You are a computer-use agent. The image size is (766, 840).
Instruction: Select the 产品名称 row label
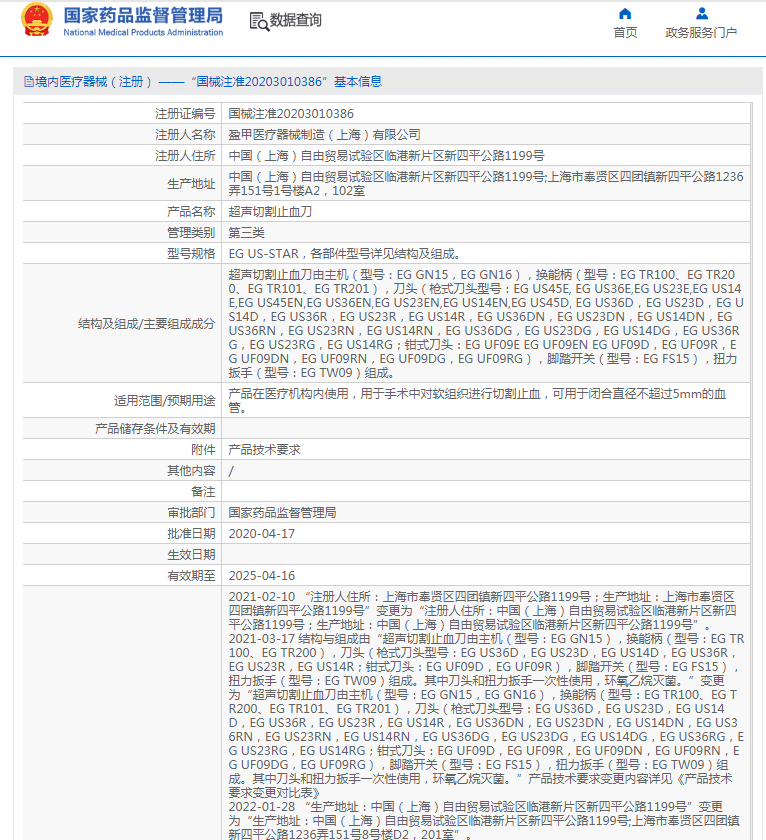pyautogui.click(x=191, y=212)
